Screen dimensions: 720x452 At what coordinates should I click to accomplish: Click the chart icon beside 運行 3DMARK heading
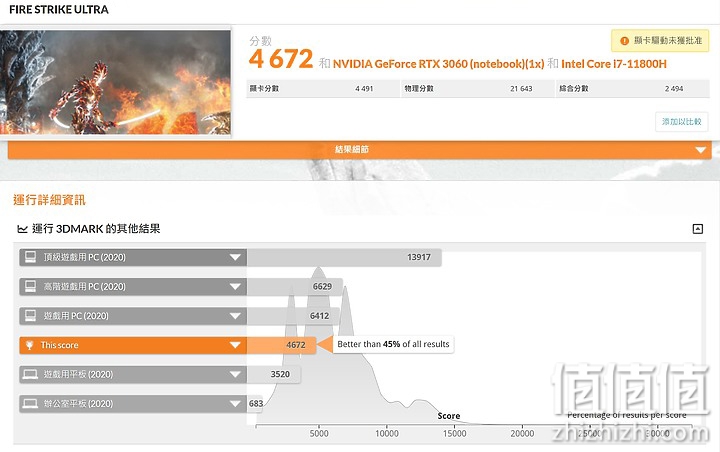point(22,229)
